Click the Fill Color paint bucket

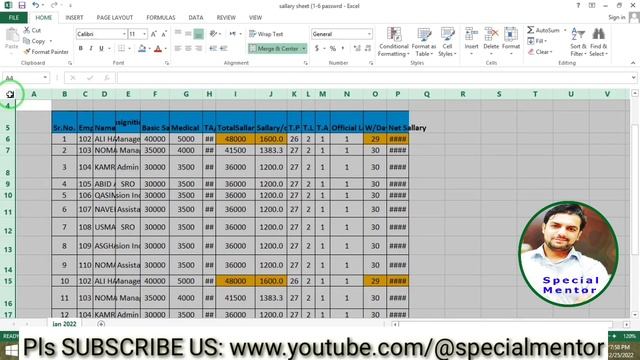(x=142, y=49)
